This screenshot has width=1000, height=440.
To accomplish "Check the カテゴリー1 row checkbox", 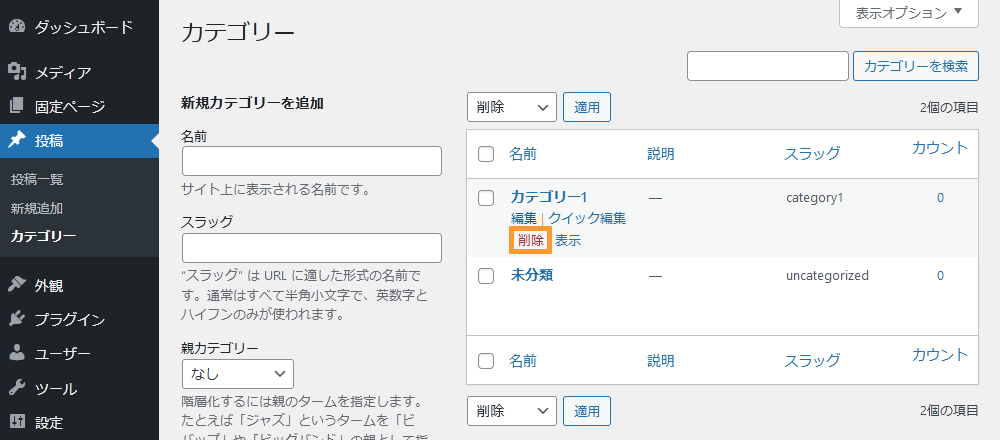I will (x=486, y=198).
